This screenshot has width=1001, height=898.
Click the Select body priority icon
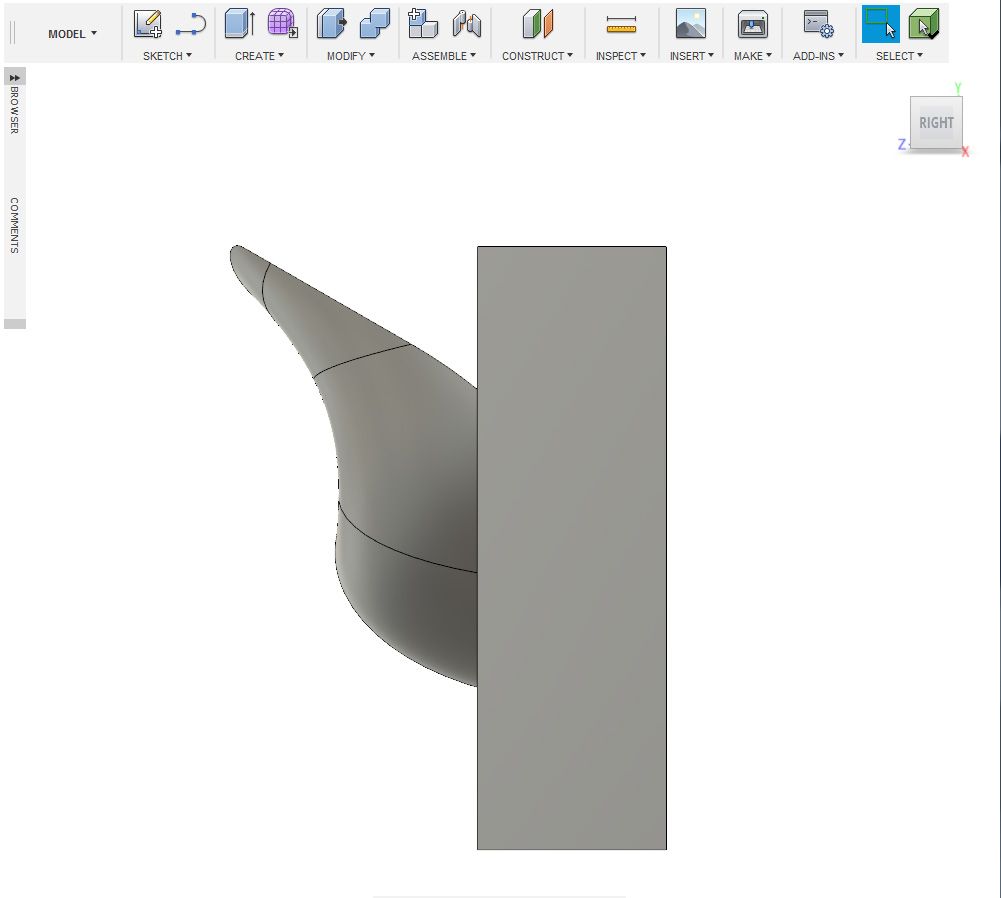pos(923,24)
